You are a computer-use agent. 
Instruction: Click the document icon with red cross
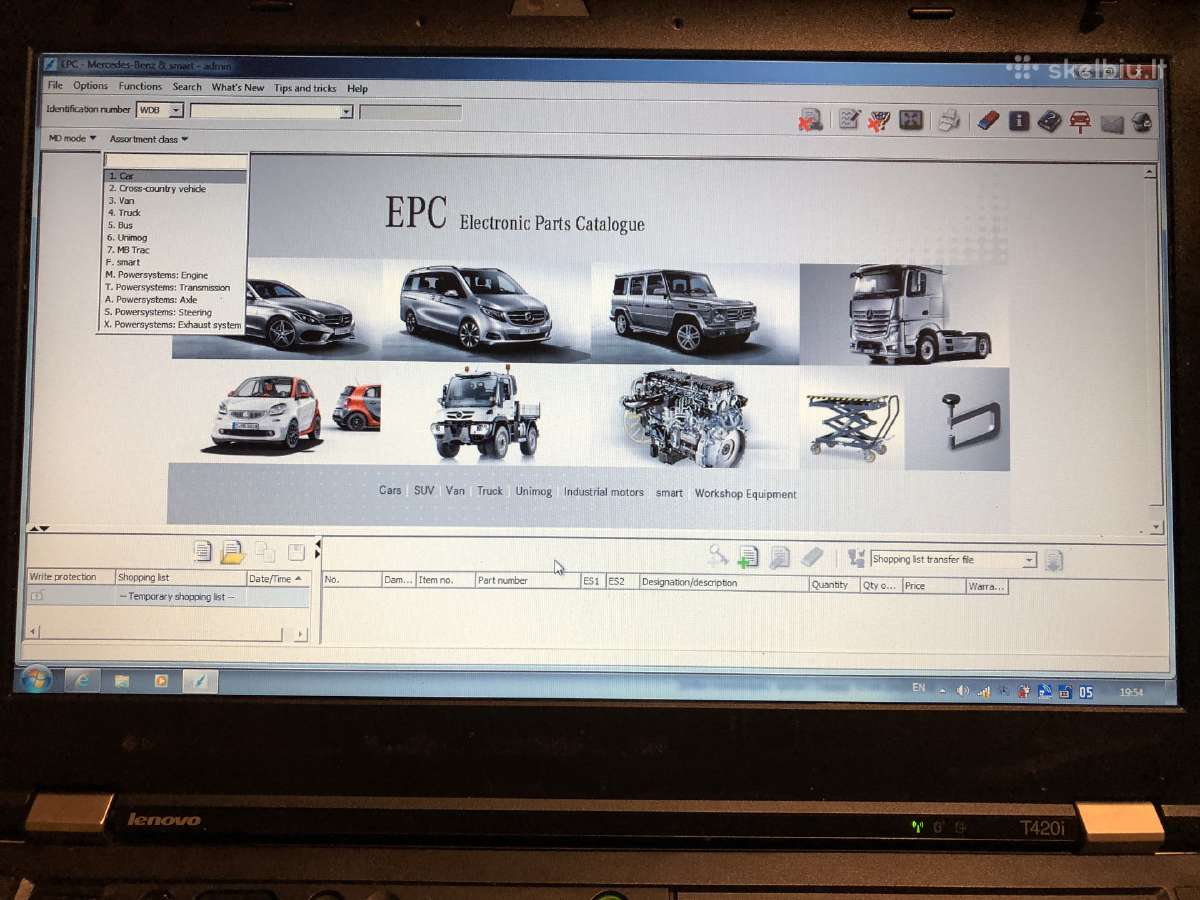(810, 120)
